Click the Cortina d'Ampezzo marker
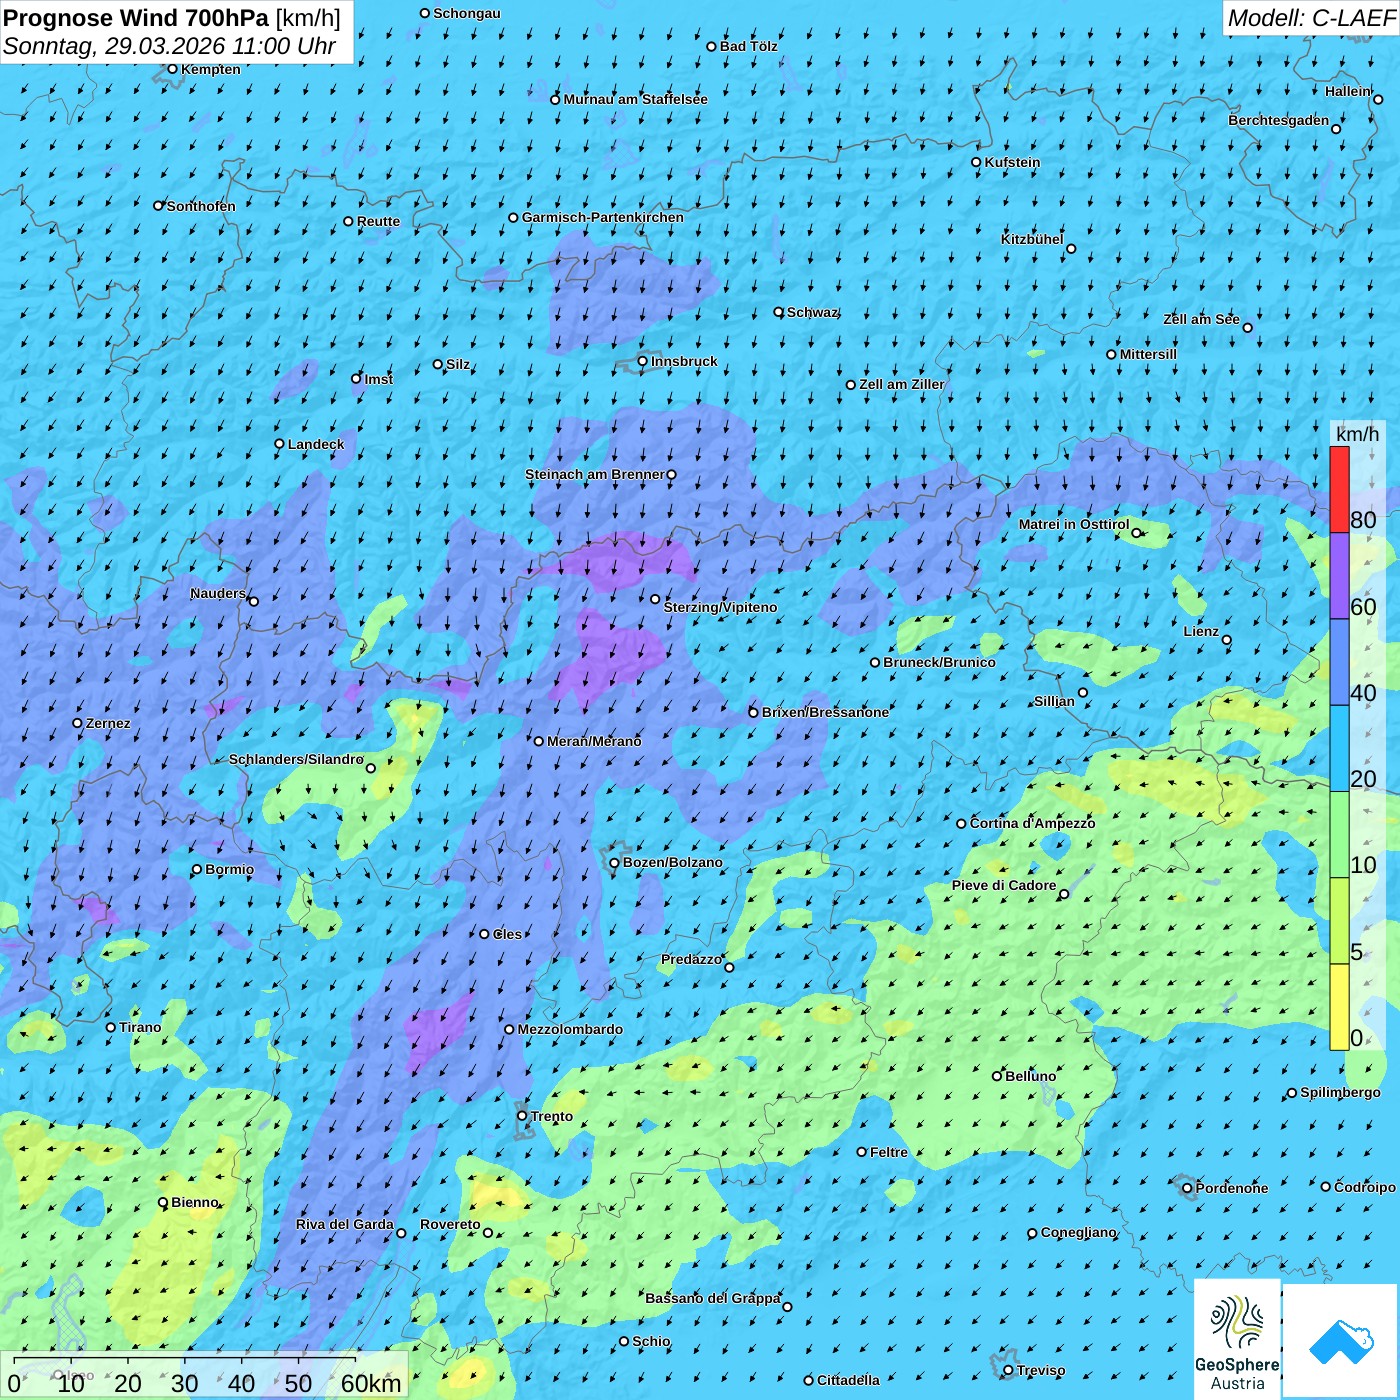The image size is (1400, 1400). point(961,824)
